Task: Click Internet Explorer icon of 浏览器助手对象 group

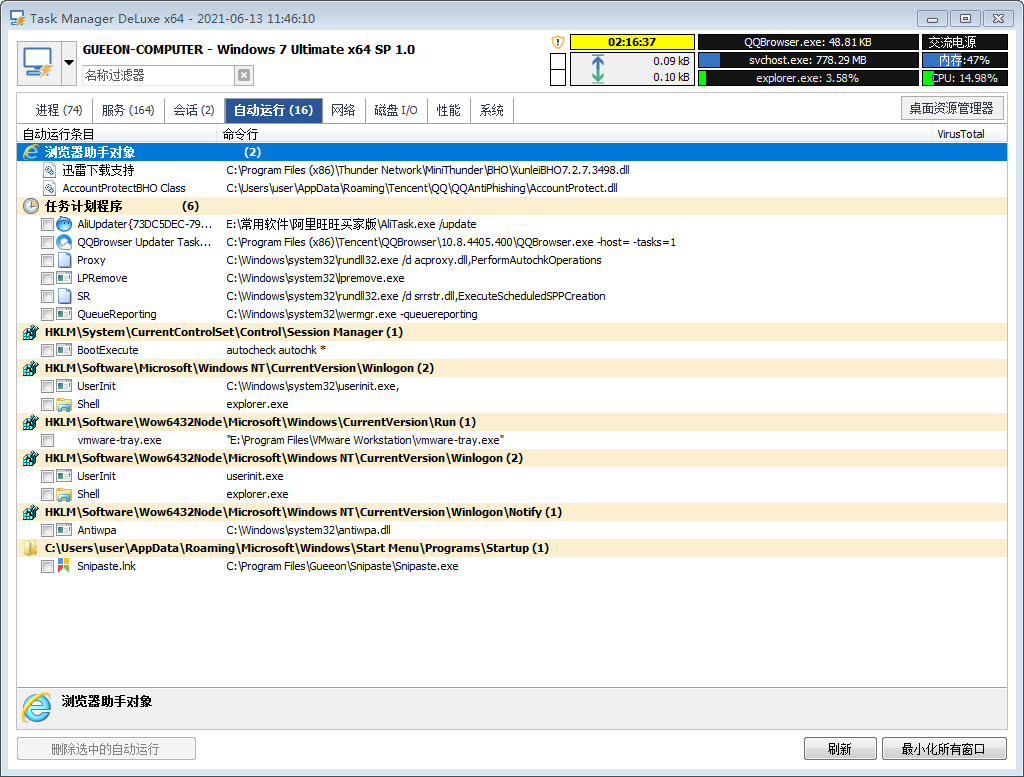Action: click(31, 152)
